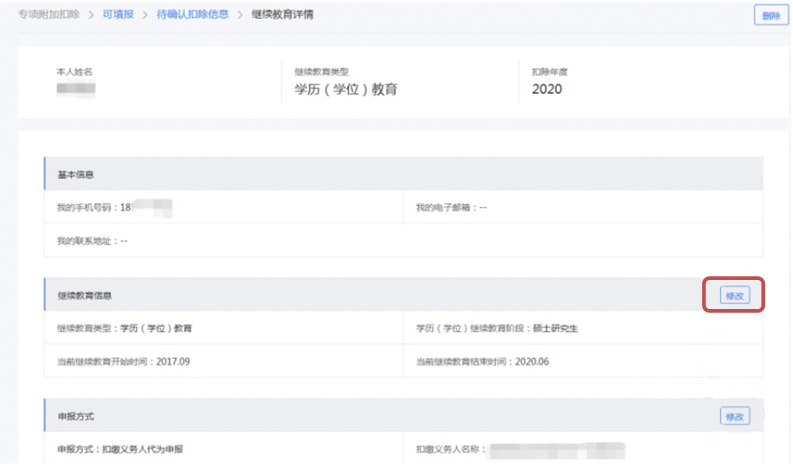
Task: Click the chevron arrow before 继续教育详情
Action: pos(240,16)
